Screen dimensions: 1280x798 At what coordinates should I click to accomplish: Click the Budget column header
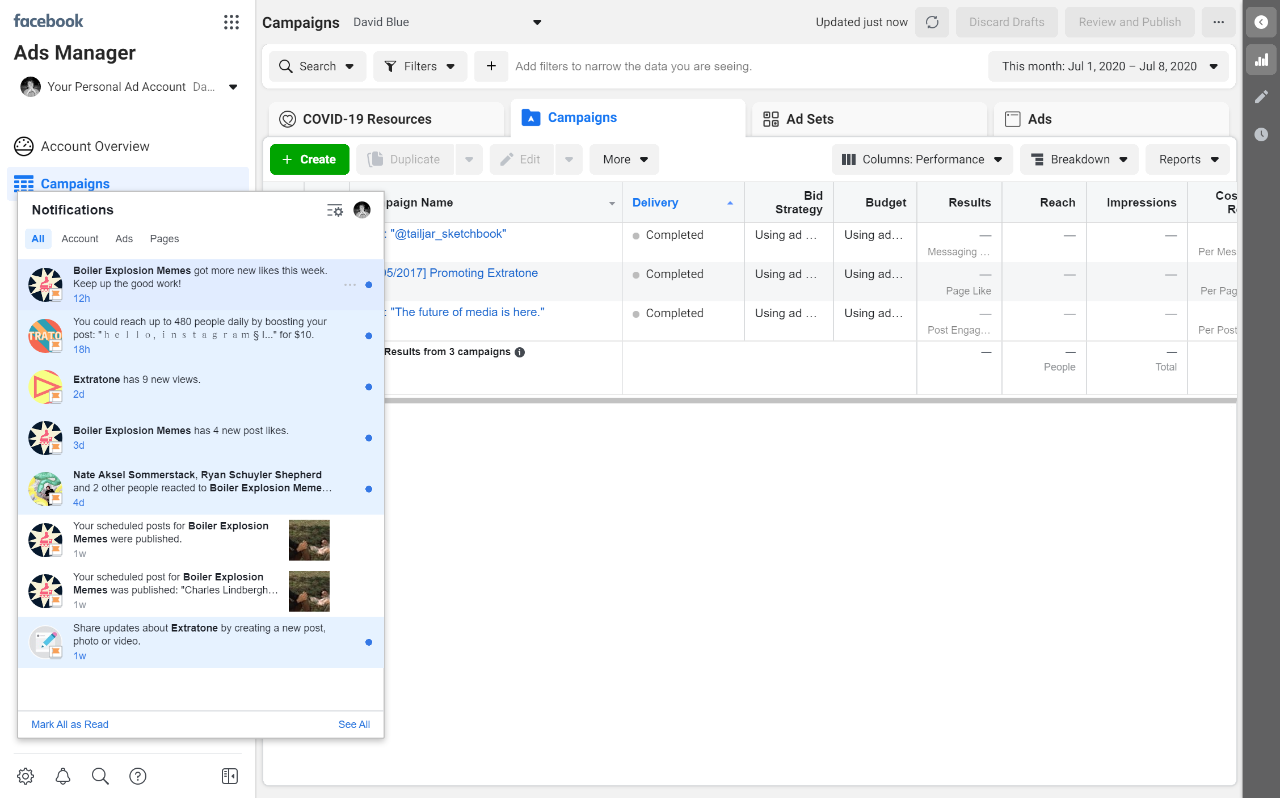point(875,202)
